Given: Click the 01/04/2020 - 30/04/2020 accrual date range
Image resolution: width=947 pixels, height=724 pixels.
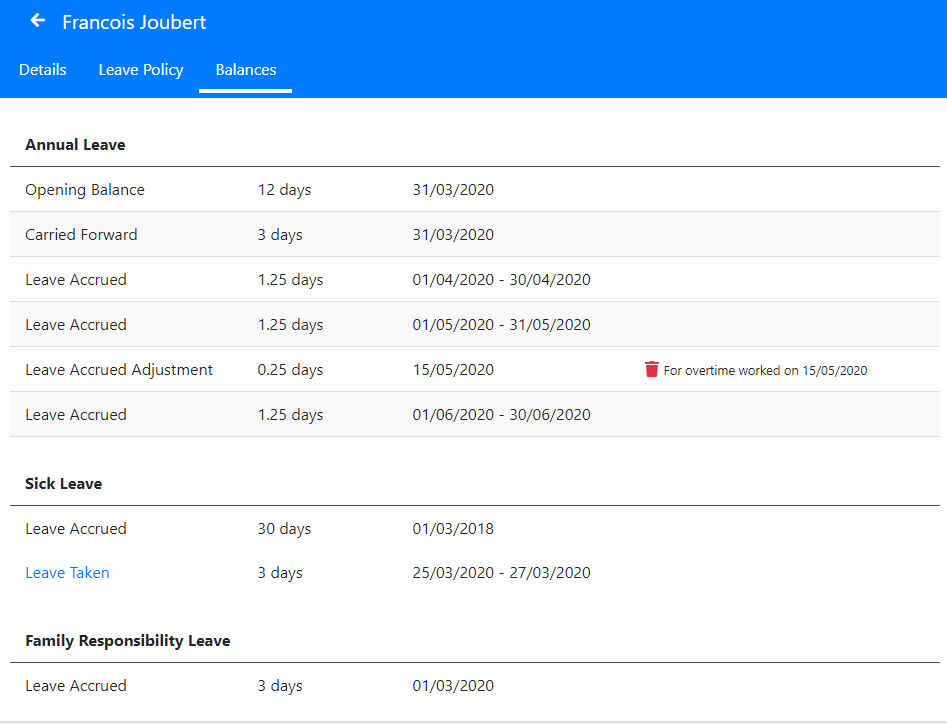Looking at the screenshot, I should (x=501, y=280).
